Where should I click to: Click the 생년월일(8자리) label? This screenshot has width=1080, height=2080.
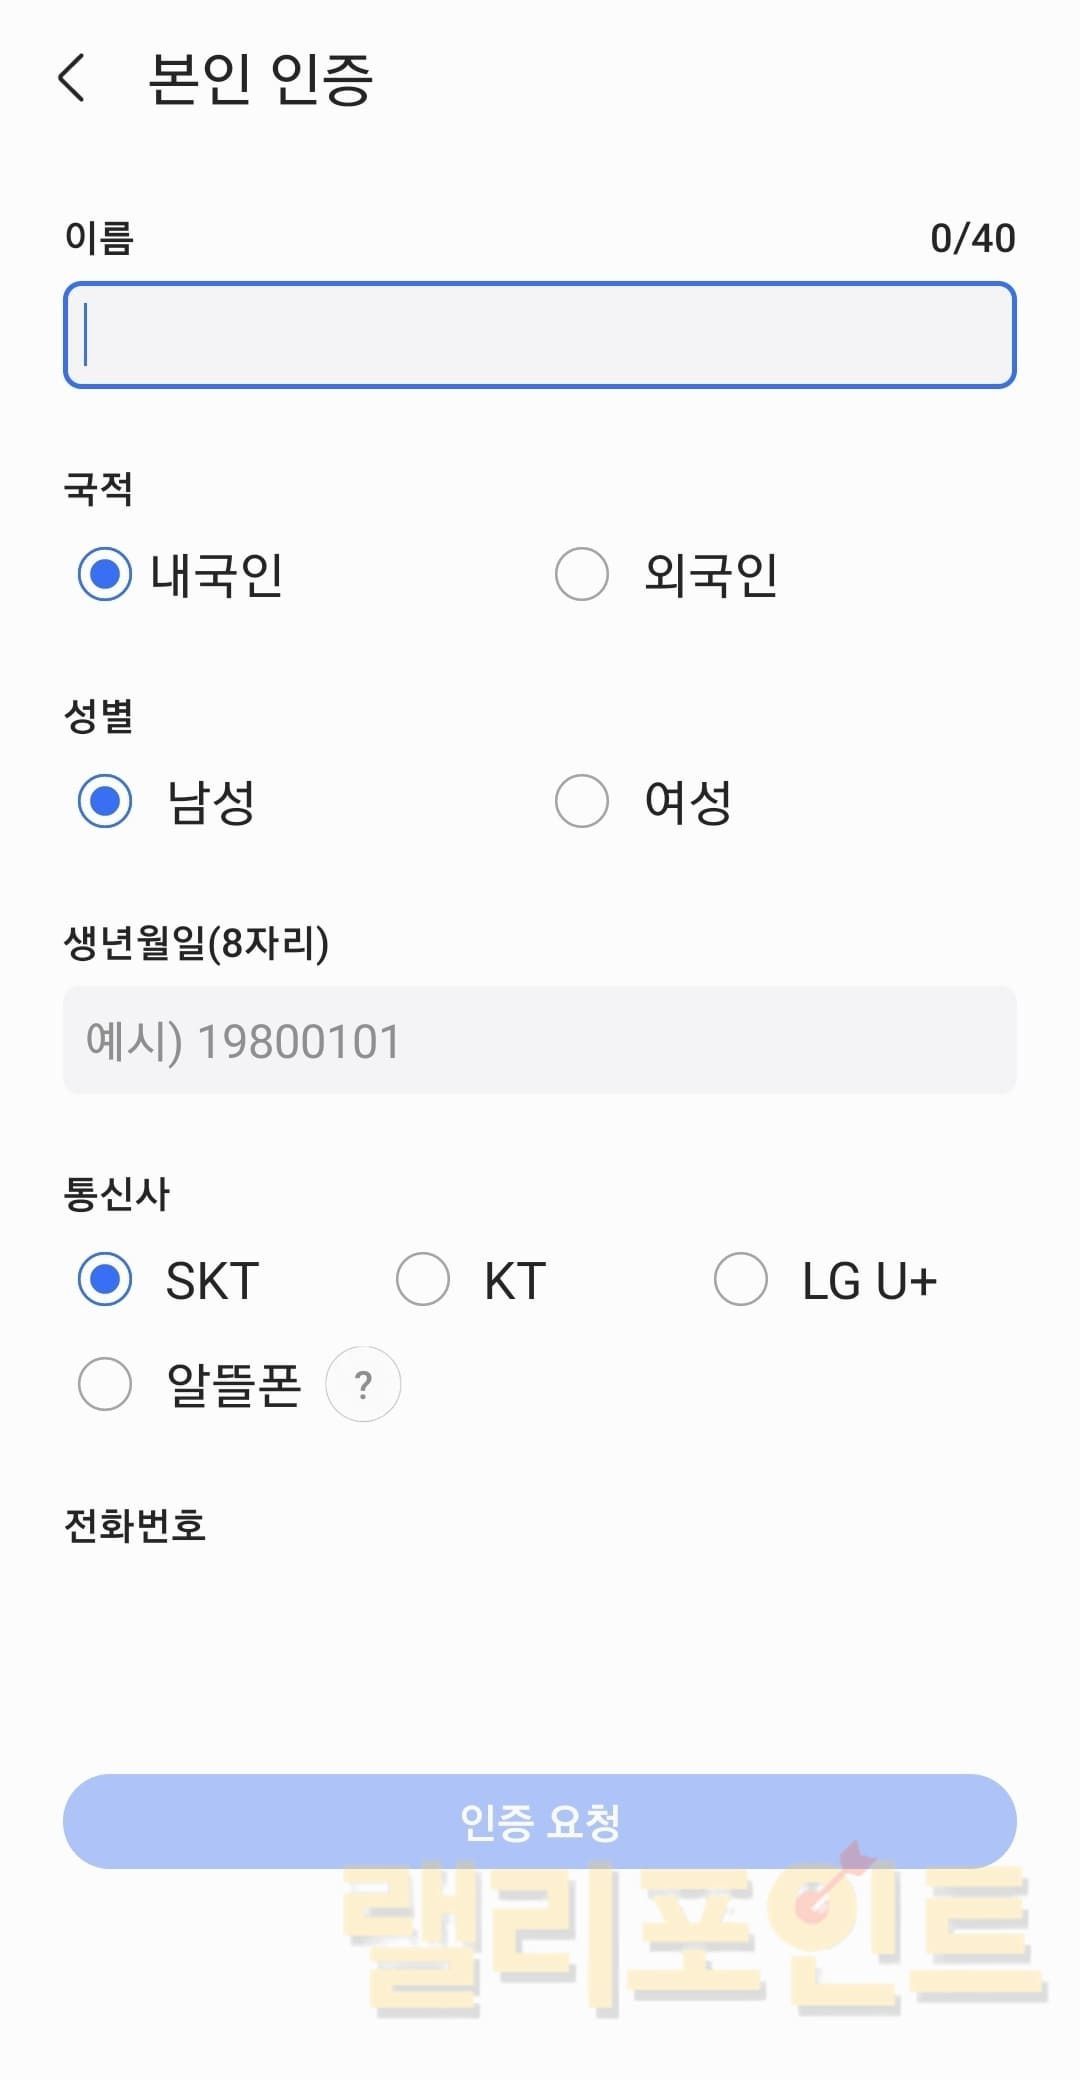pyautogui.click(x=196, y=942)
